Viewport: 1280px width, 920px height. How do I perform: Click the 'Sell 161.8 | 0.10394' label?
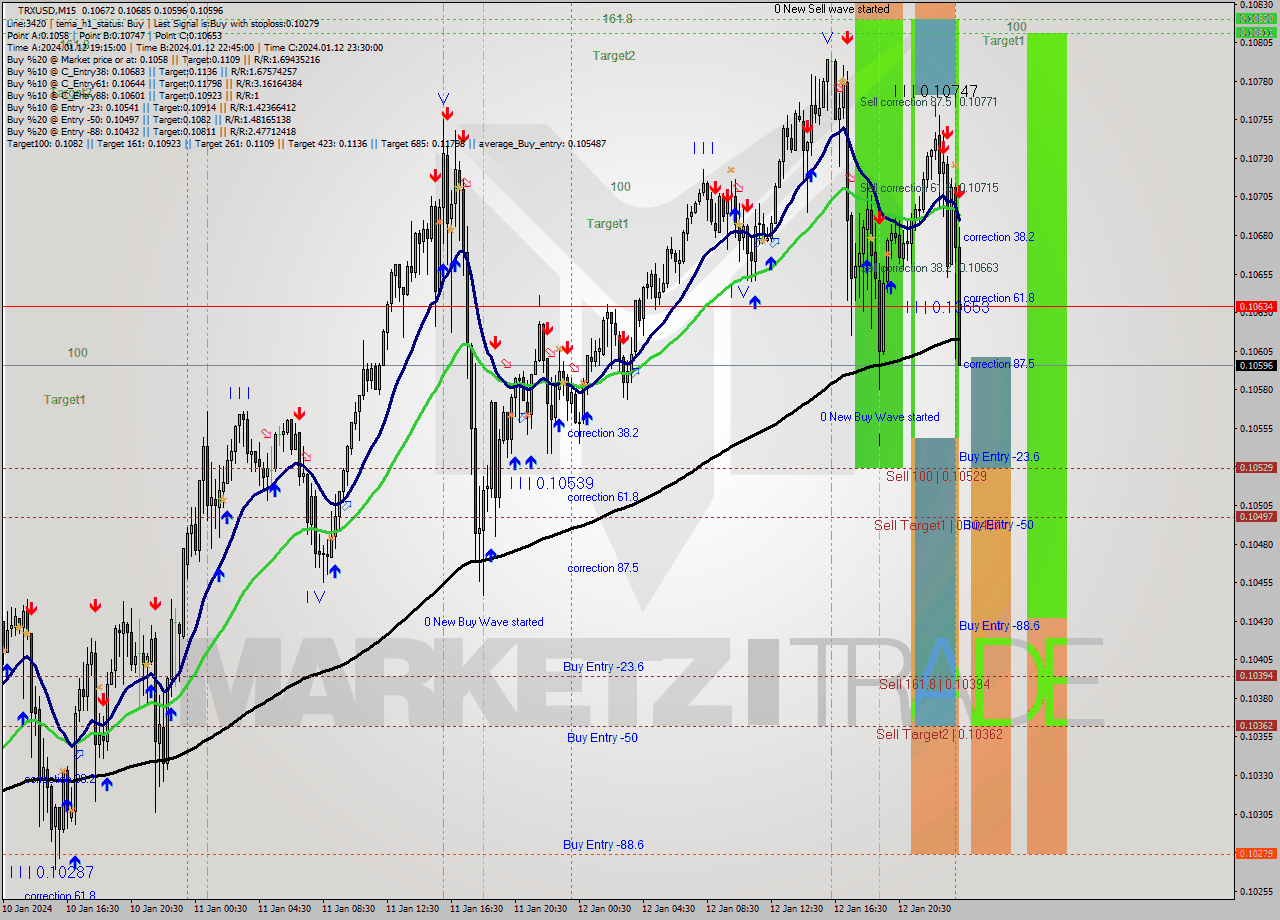[x=934, y=684]
